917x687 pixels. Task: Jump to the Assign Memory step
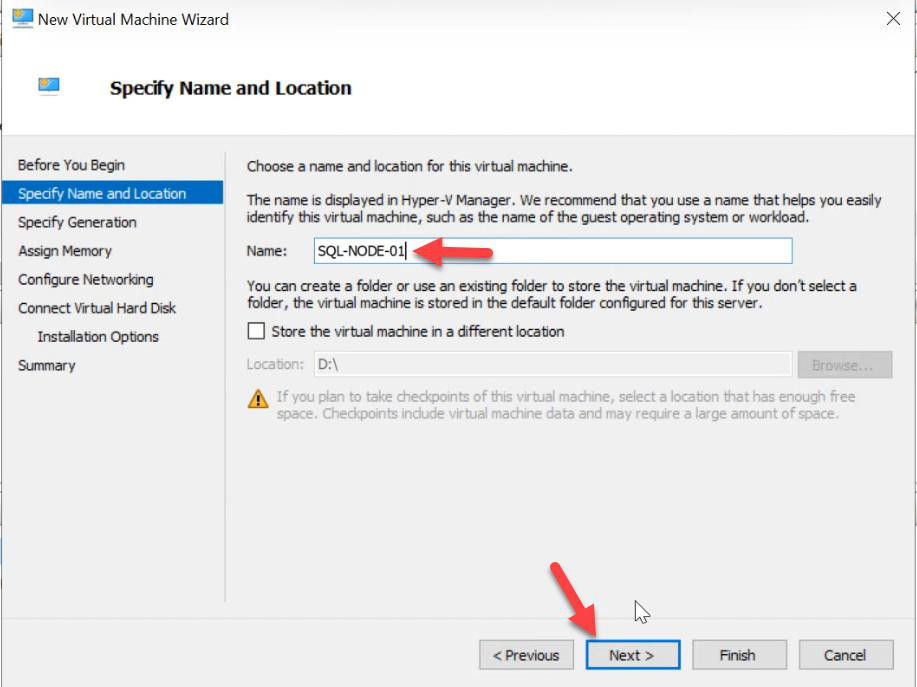tap(65, 251)
